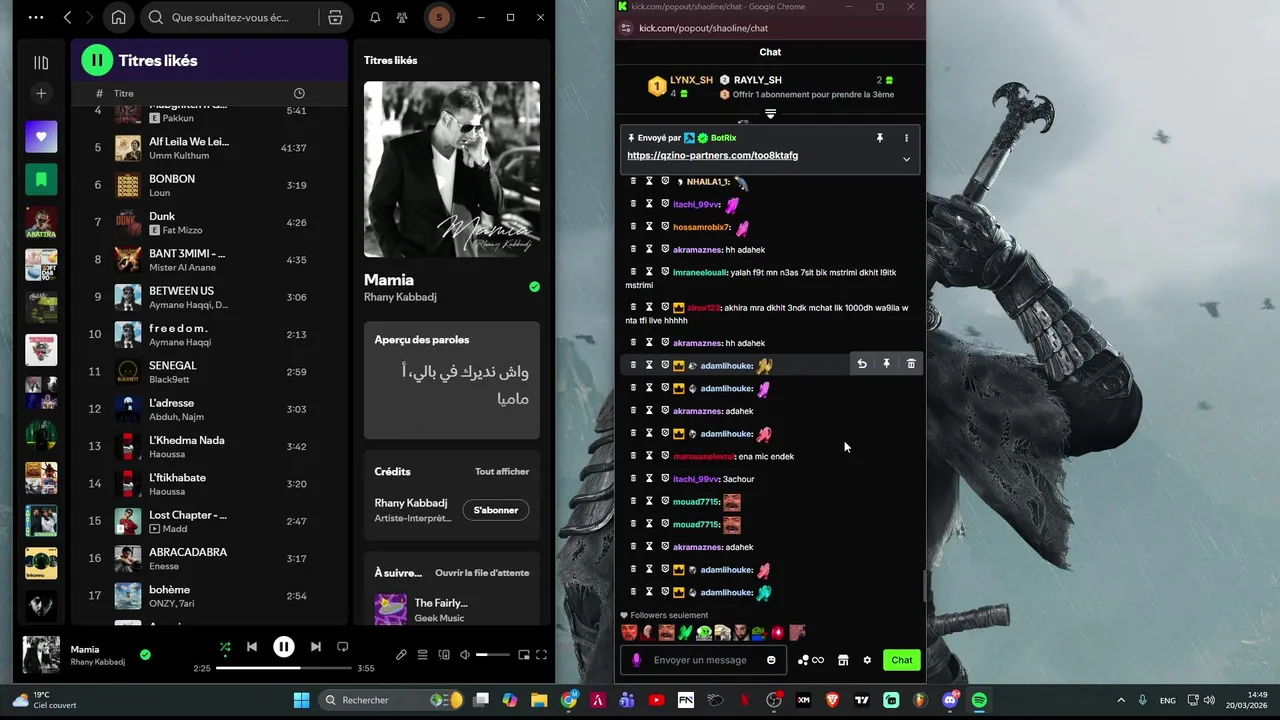Sort by duration clock column header

(x=299, y=93)
